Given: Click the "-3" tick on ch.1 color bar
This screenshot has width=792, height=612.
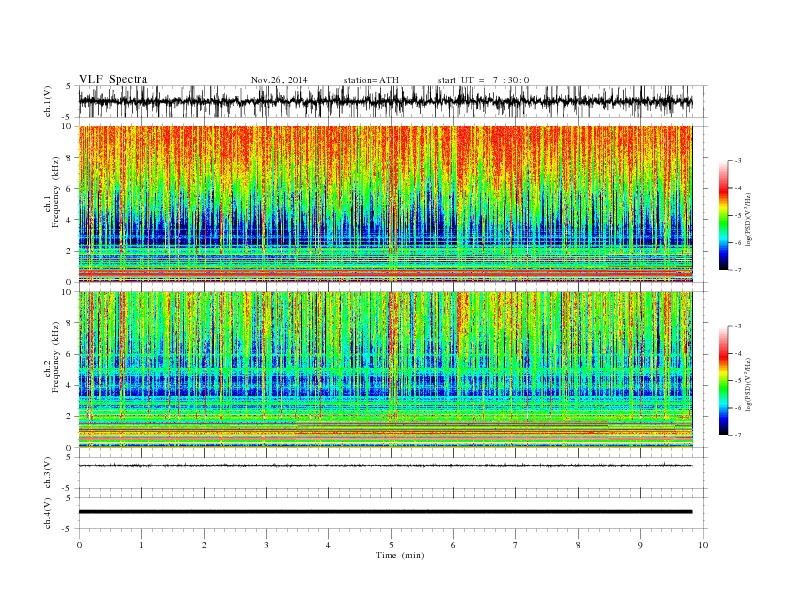Looking at the screenshot, I should tap(737, 161).
